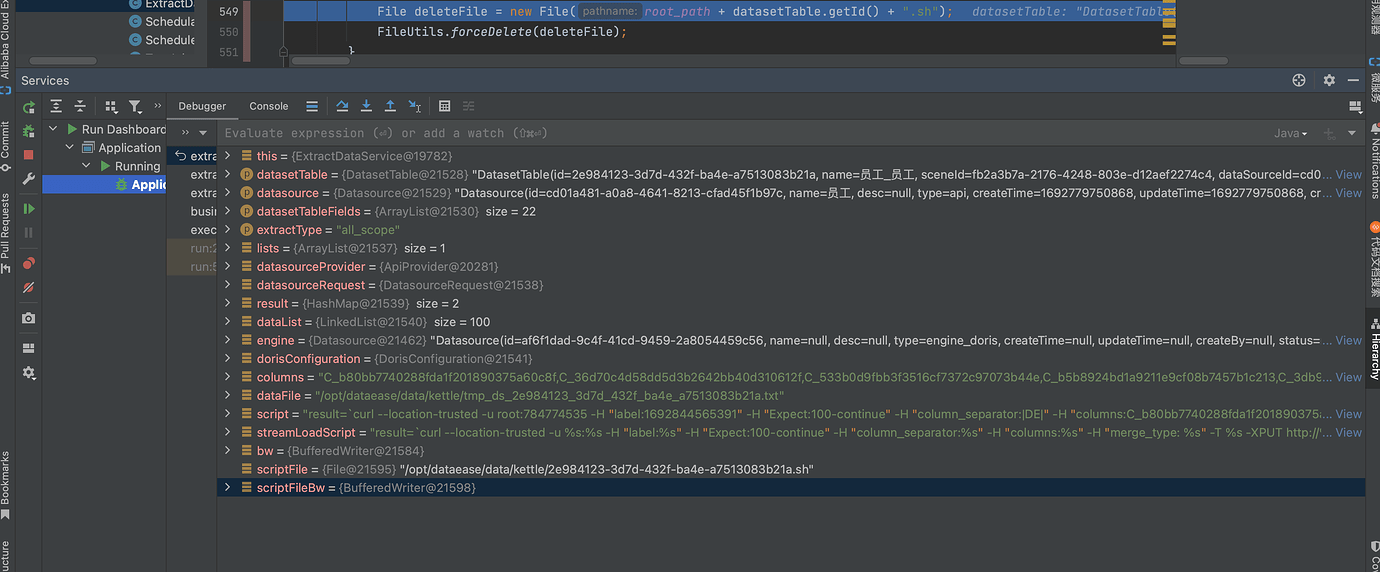Click the frames panel double chevron
Image resolution: width=1380 pixels, height=572 pixels.
coord(185,133)
